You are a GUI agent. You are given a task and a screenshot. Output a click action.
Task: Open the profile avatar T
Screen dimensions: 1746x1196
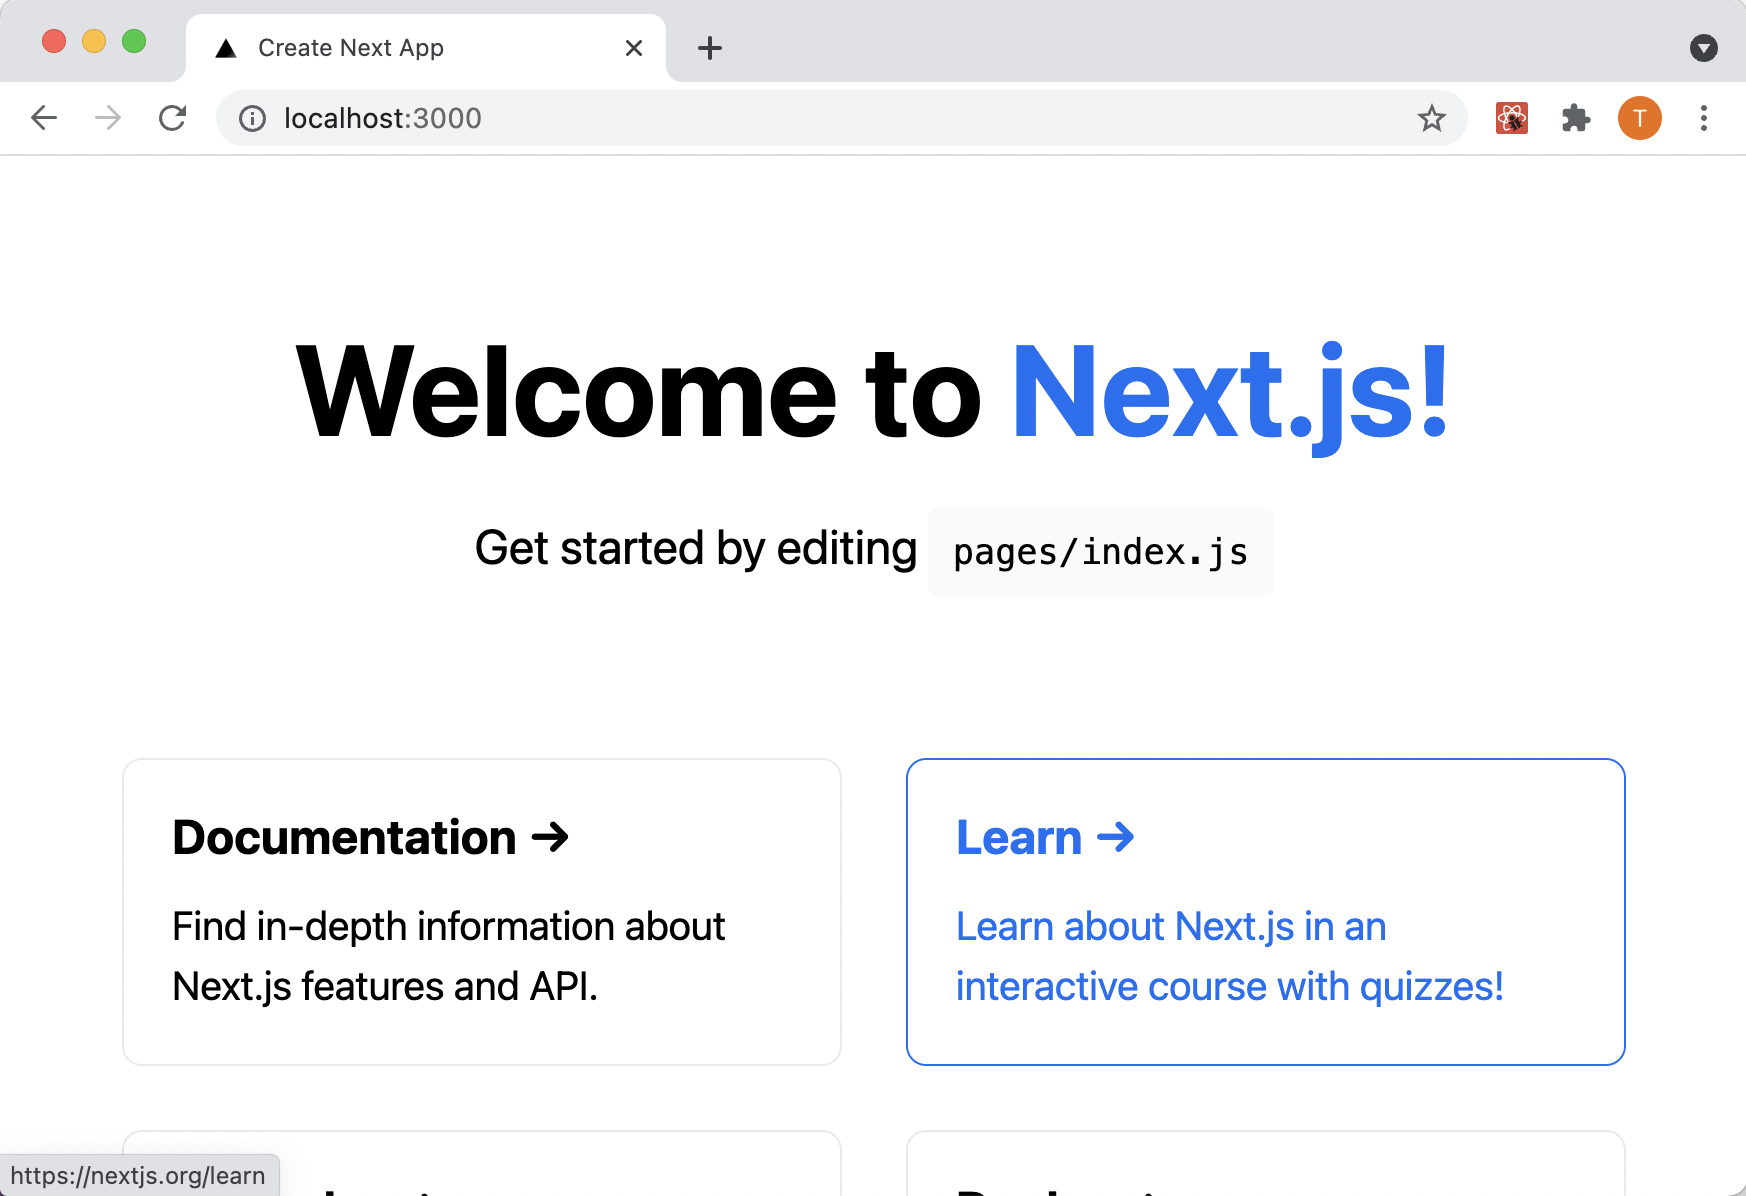tap(1640, 118)
